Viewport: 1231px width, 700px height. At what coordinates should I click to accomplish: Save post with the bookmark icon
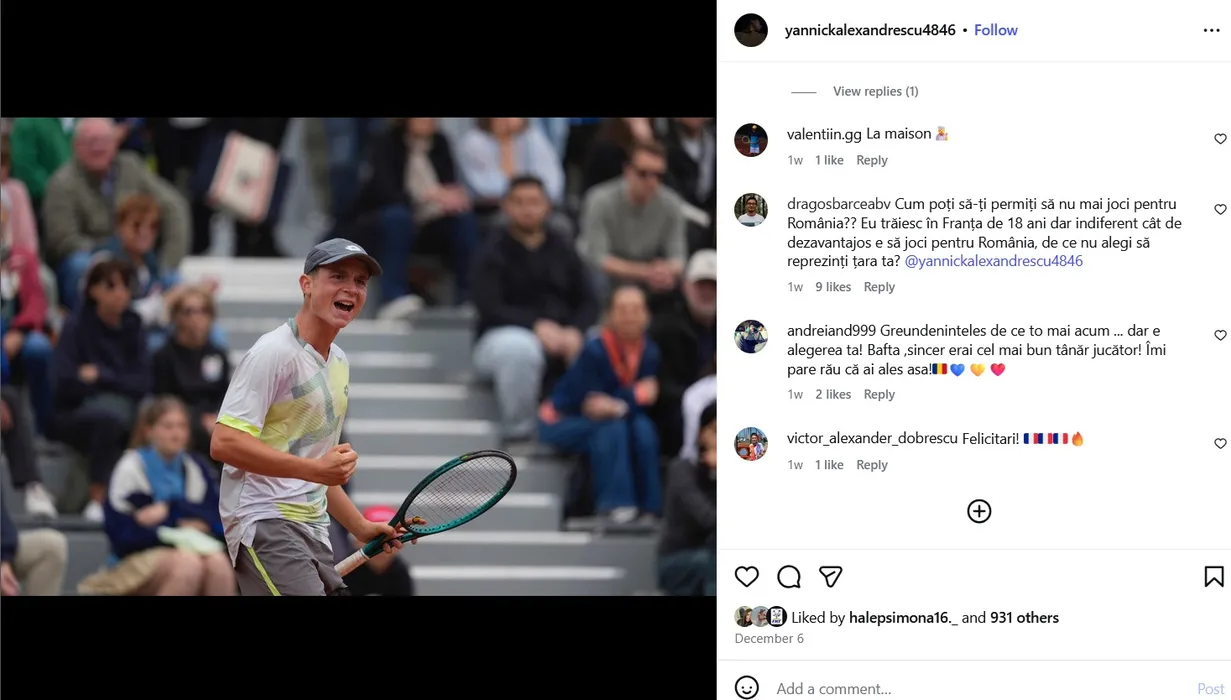(x=1214, y=576)
